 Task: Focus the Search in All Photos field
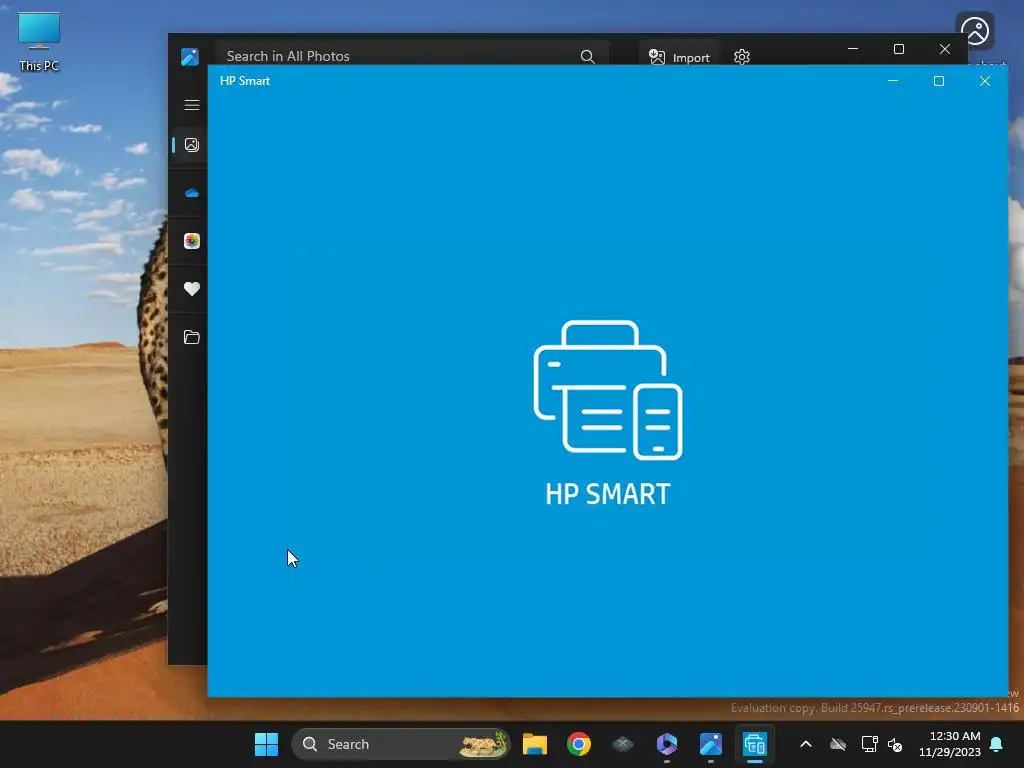pos(411,56)
